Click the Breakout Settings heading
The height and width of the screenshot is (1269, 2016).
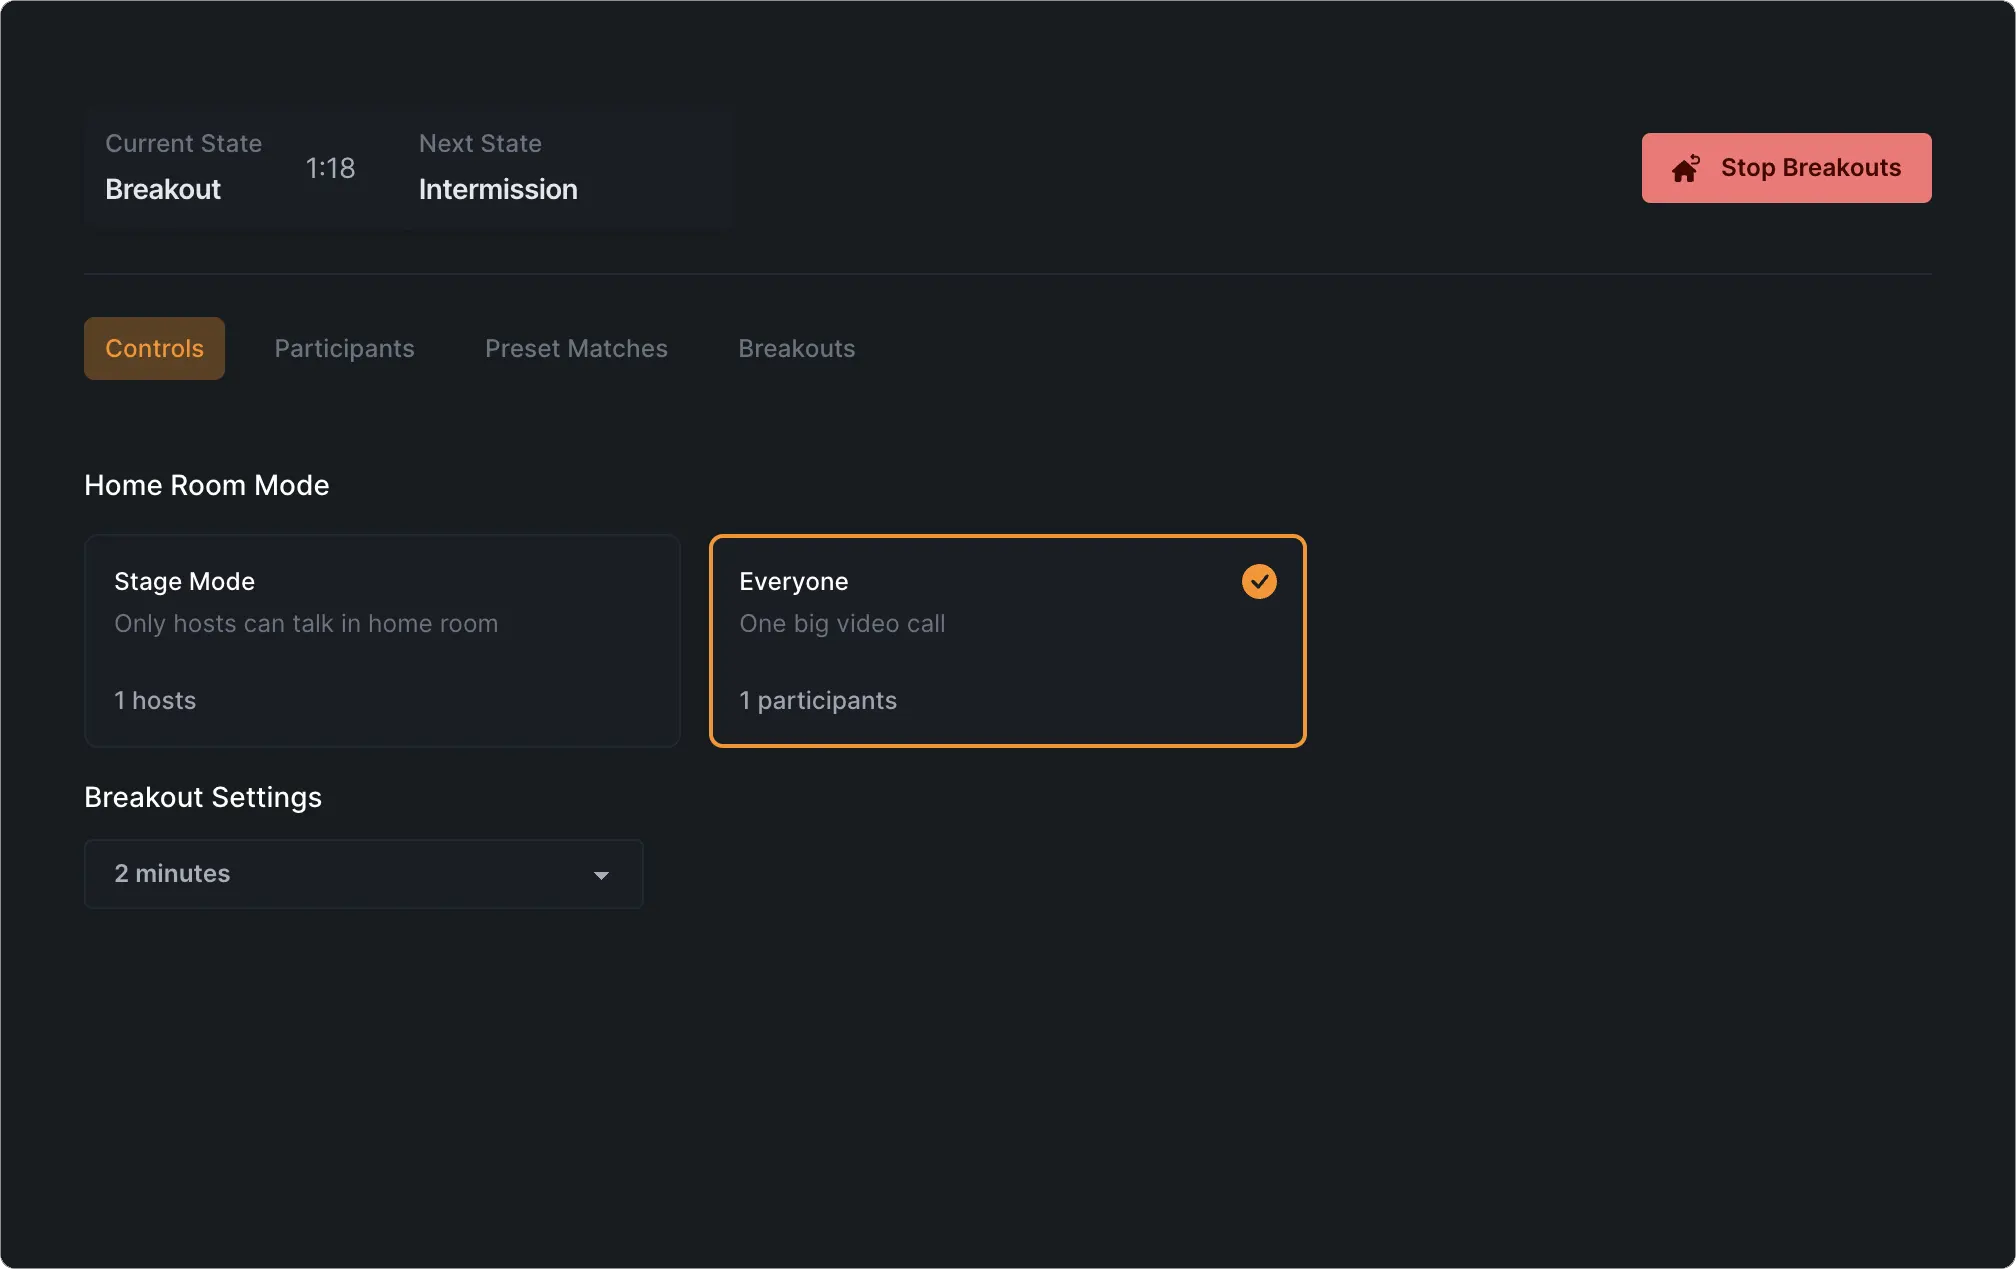point(203,798)
